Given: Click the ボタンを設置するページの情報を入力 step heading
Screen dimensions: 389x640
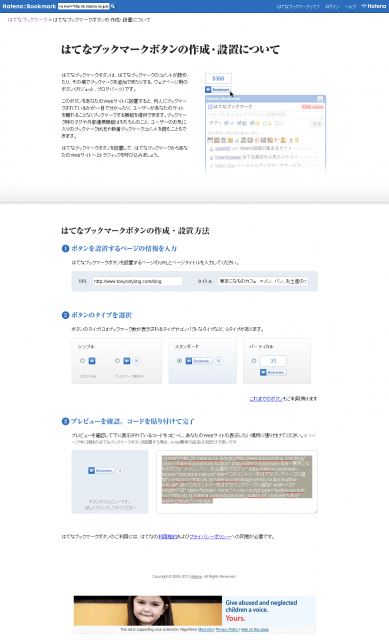Looking at the screenshot, I should pos(124,248).
